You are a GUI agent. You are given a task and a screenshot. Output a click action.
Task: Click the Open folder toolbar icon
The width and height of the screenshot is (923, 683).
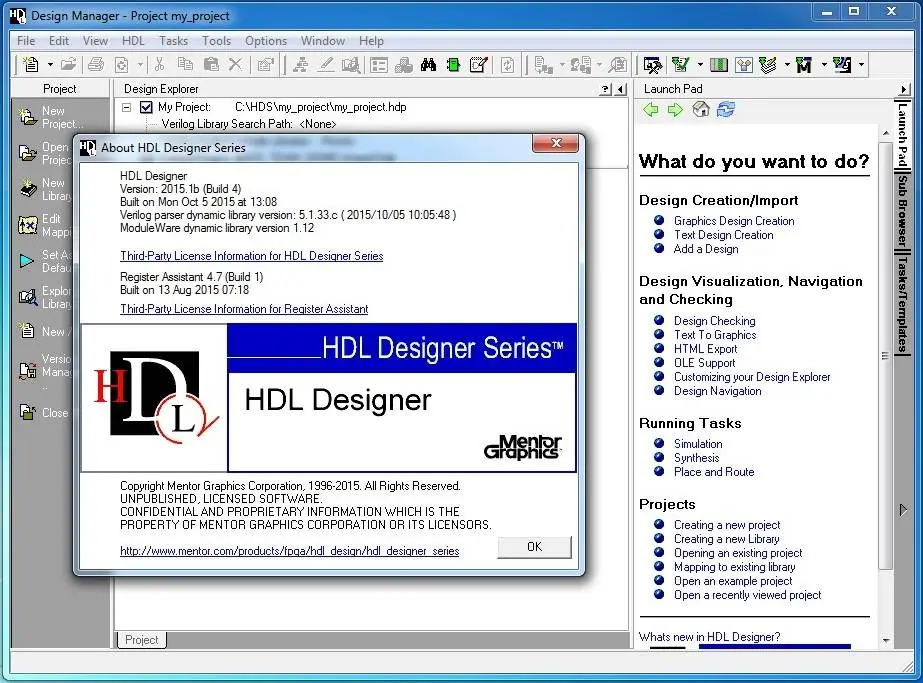[x=68, y=64]
